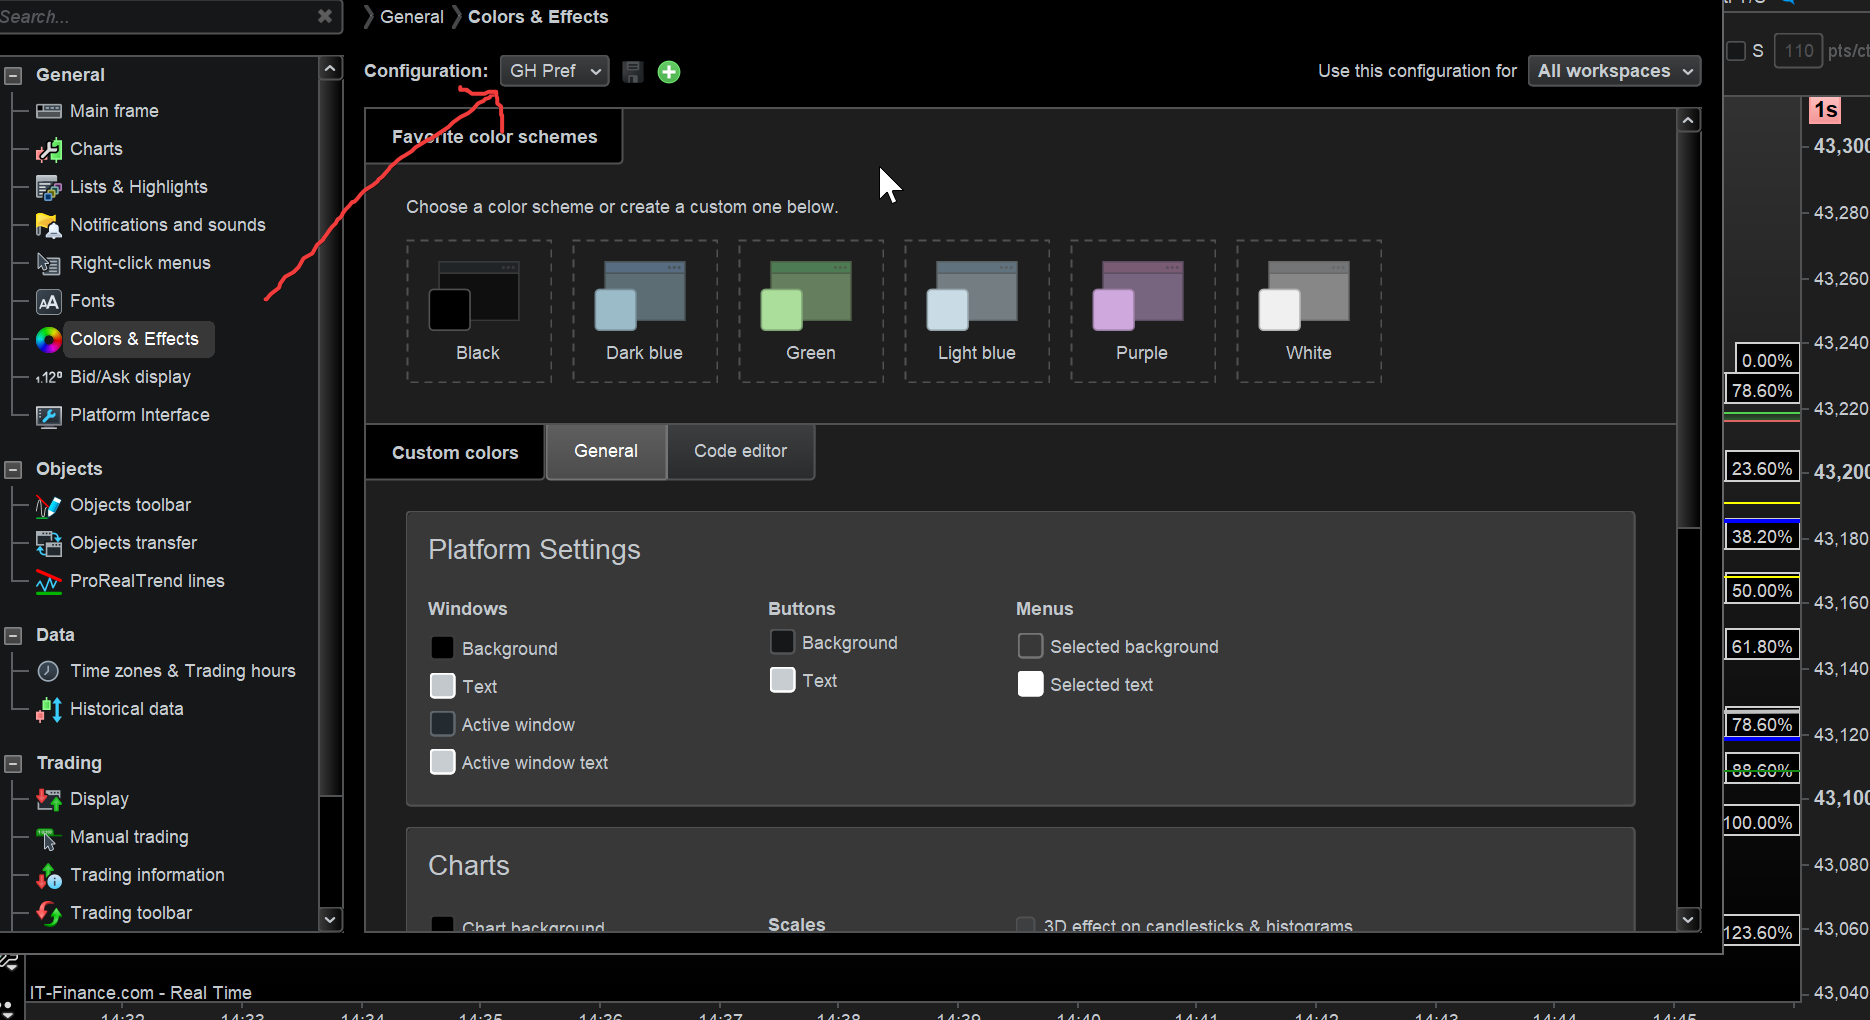Change the Active window text color swatch

(442, 762)
